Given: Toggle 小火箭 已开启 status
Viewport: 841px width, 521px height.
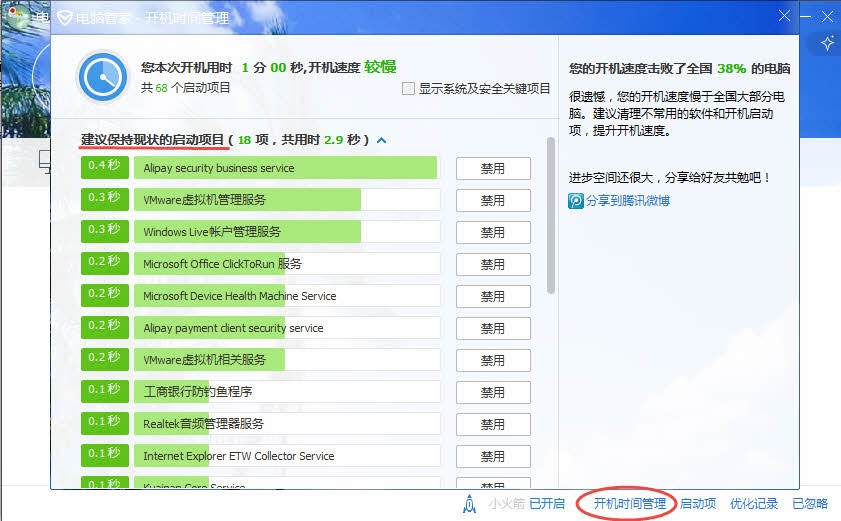Looking at the screenshot, I should pyautogui.click(x=547, y=504).
